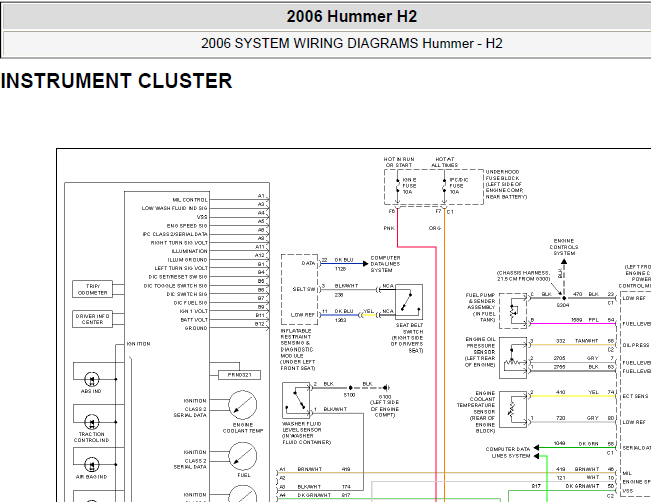Click the fuel pump sender resistor symbol
Image resolution: width=651 pixels, height=502 pixels.
513,311
